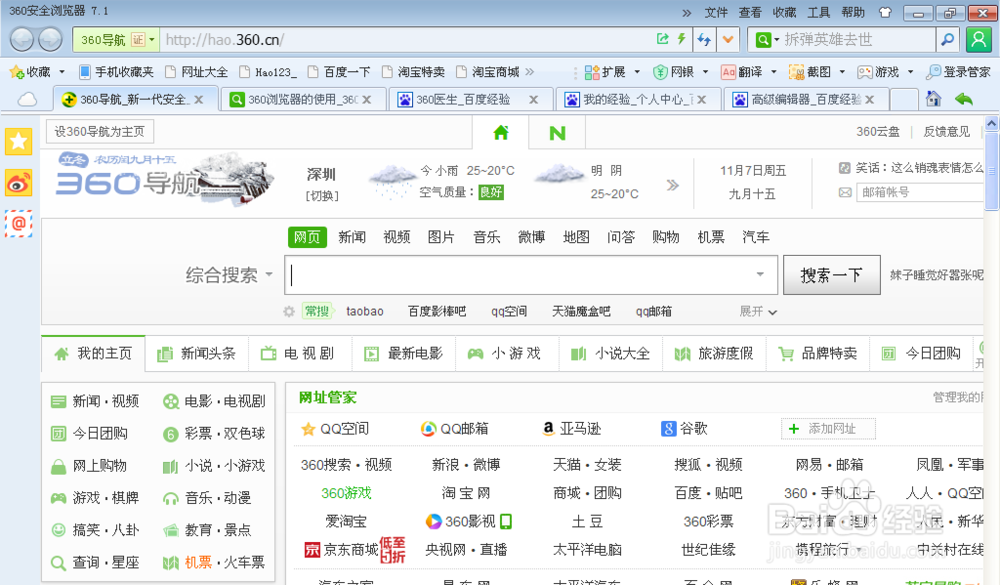This screenshot has height=585, width=1000.
Task: Expand the 展开 frequent searches list
Action: [758, 311]
